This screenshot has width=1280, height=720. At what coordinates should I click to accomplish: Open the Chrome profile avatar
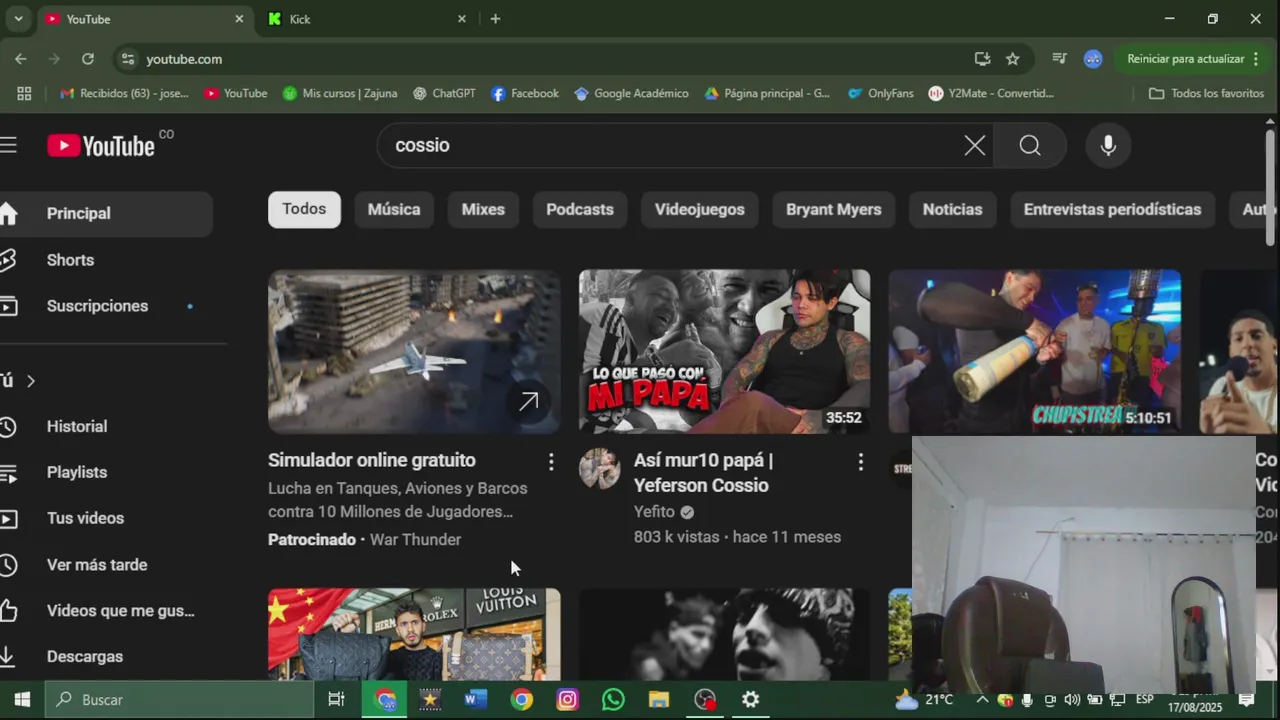[x=1093, y=59]
